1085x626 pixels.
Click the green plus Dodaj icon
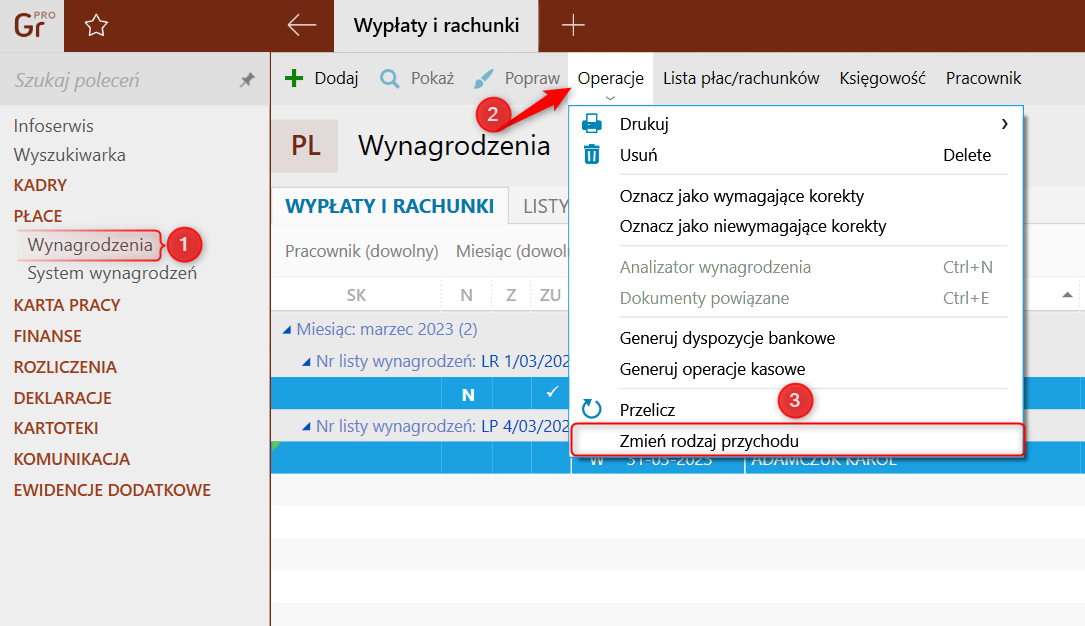(x=294, y=78)
